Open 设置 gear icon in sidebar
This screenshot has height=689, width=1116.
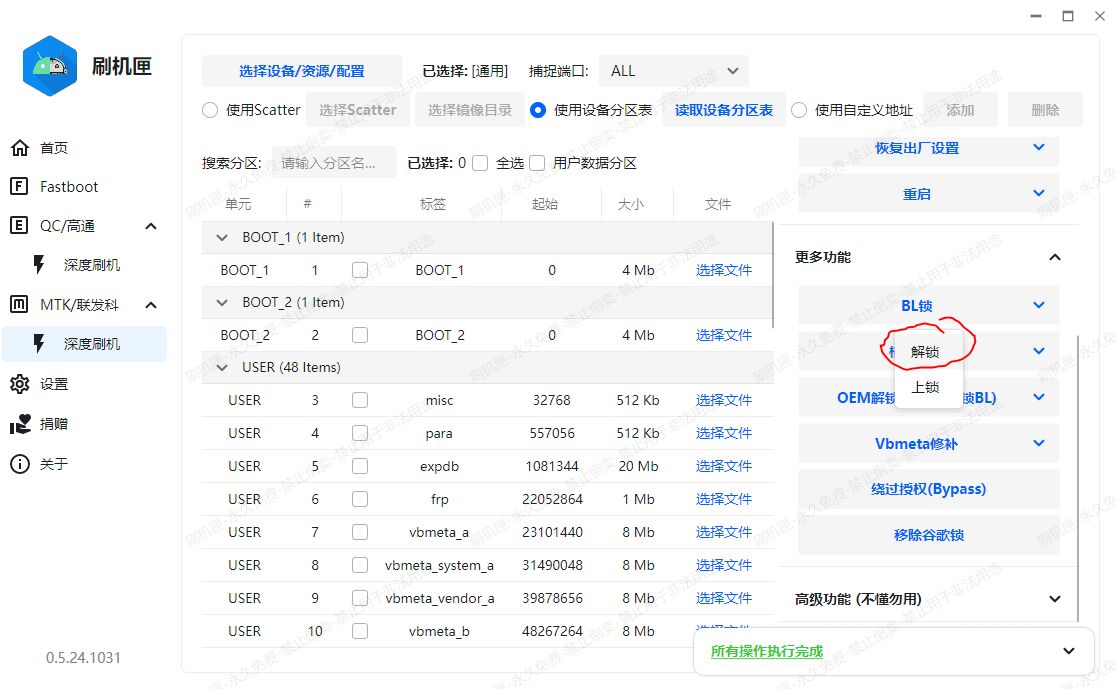(19, 384)
